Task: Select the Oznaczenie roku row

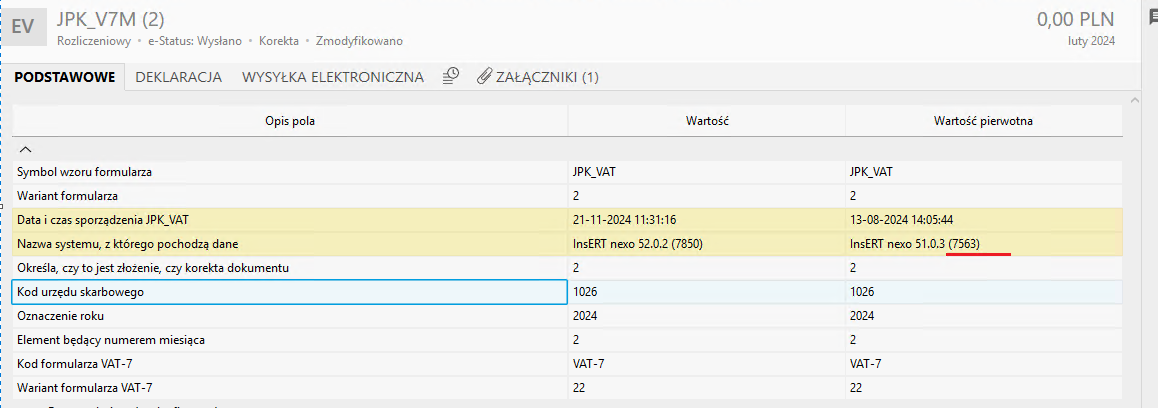Action: (567, 316)
